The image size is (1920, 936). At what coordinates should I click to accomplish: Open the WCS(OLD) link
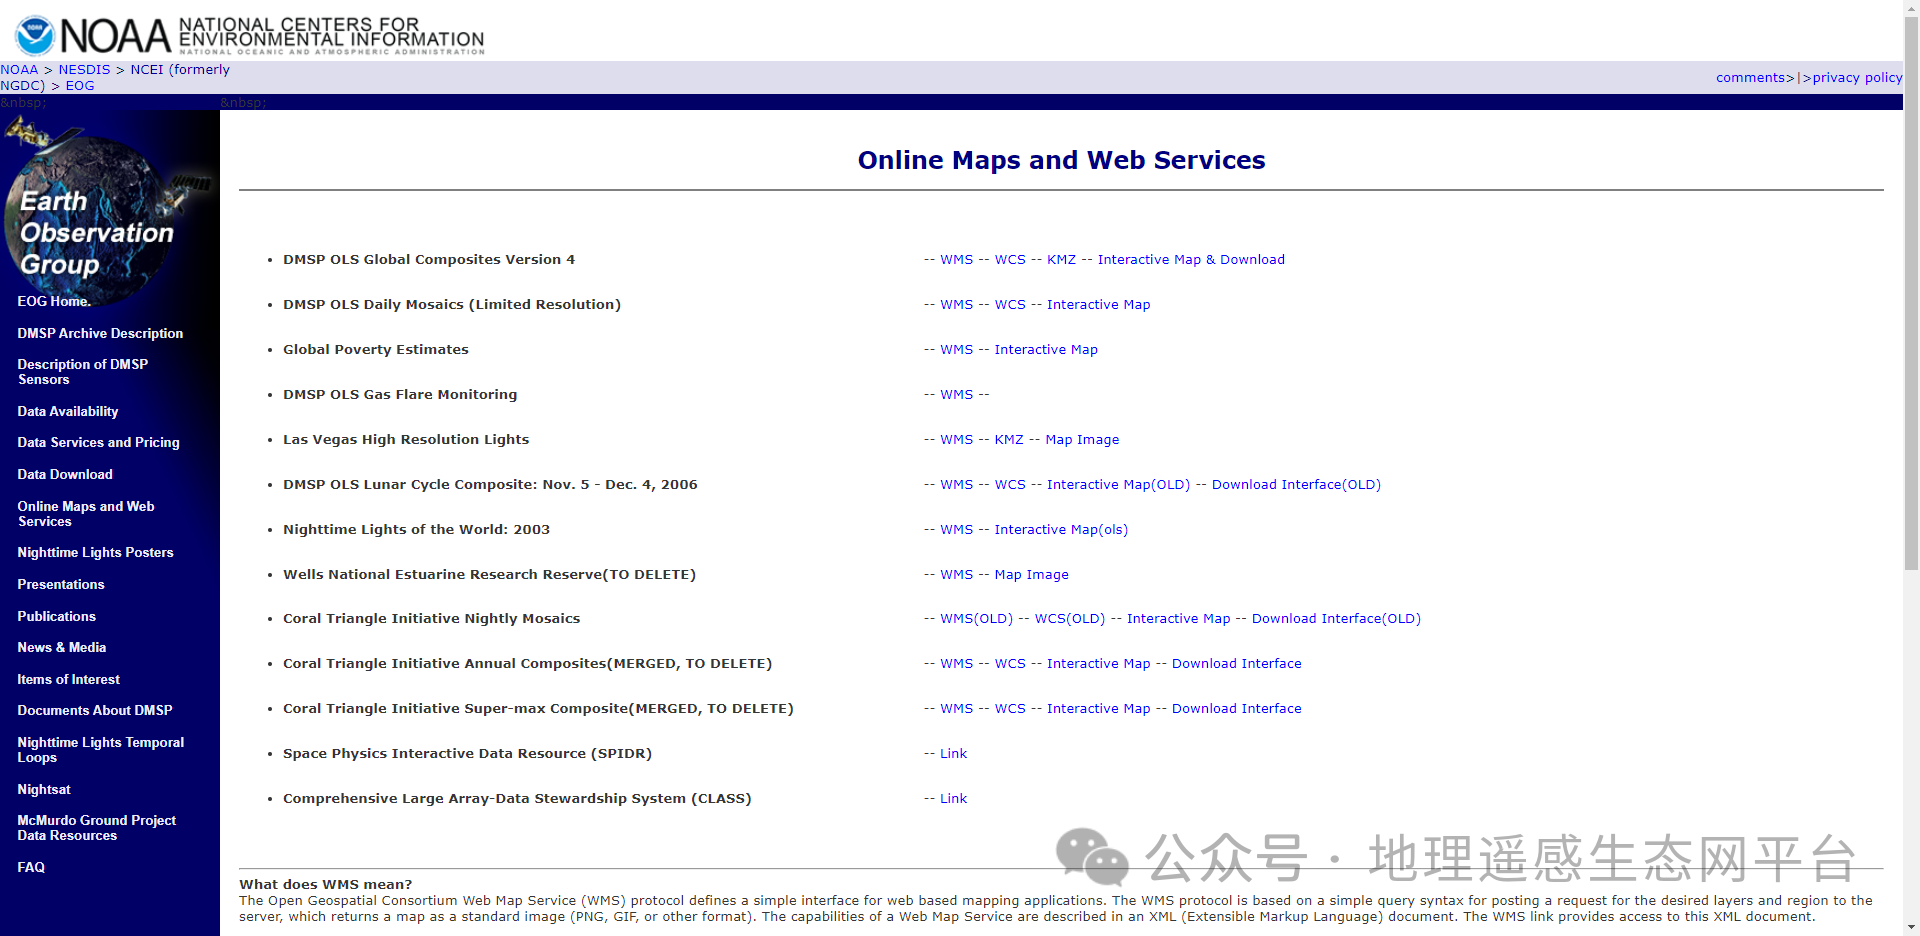(x=1070, y=618)
